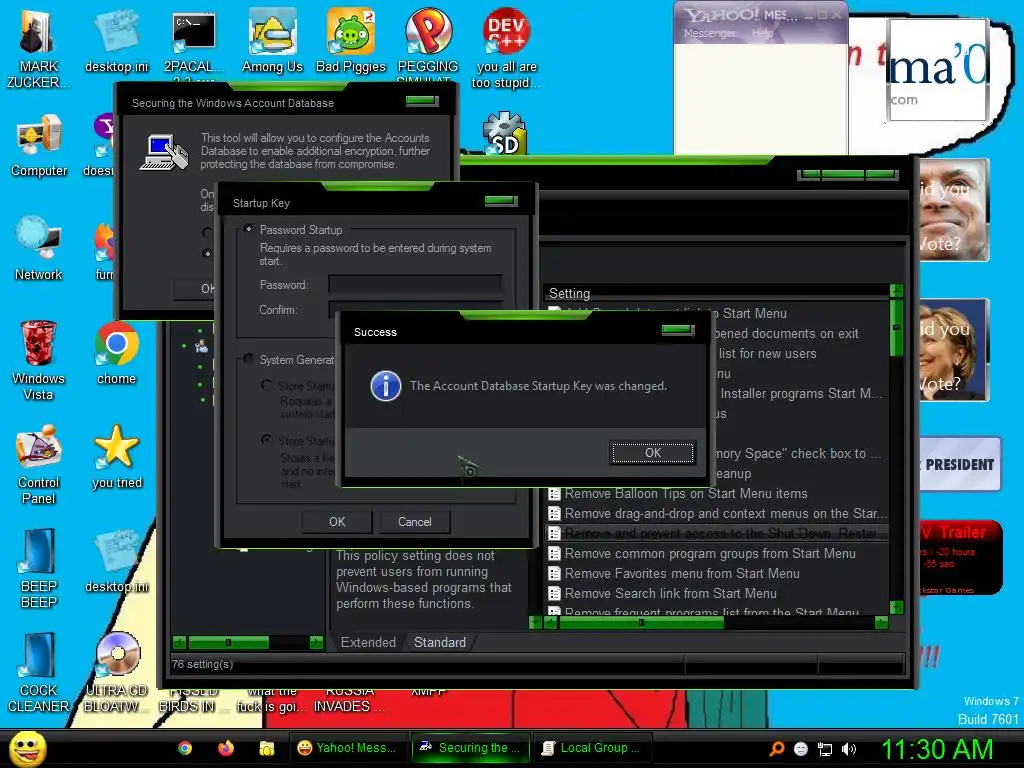
Task: Switch to the Extended tab
Action: pos(368,642)
